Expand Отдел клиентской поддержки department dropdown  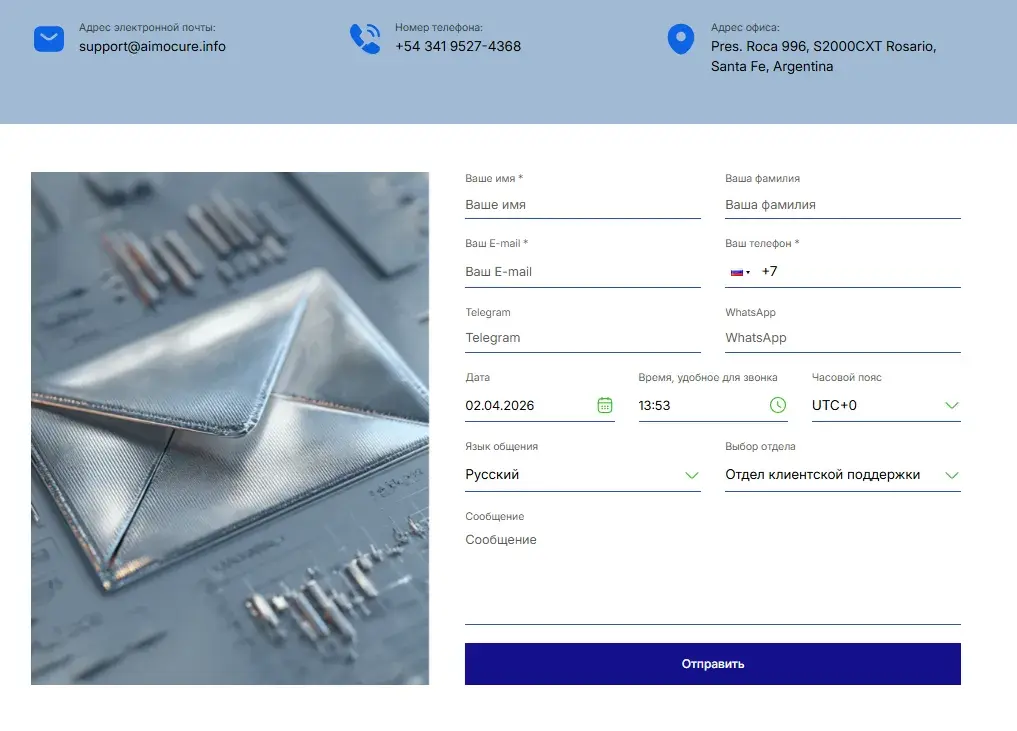click(843, 475)
